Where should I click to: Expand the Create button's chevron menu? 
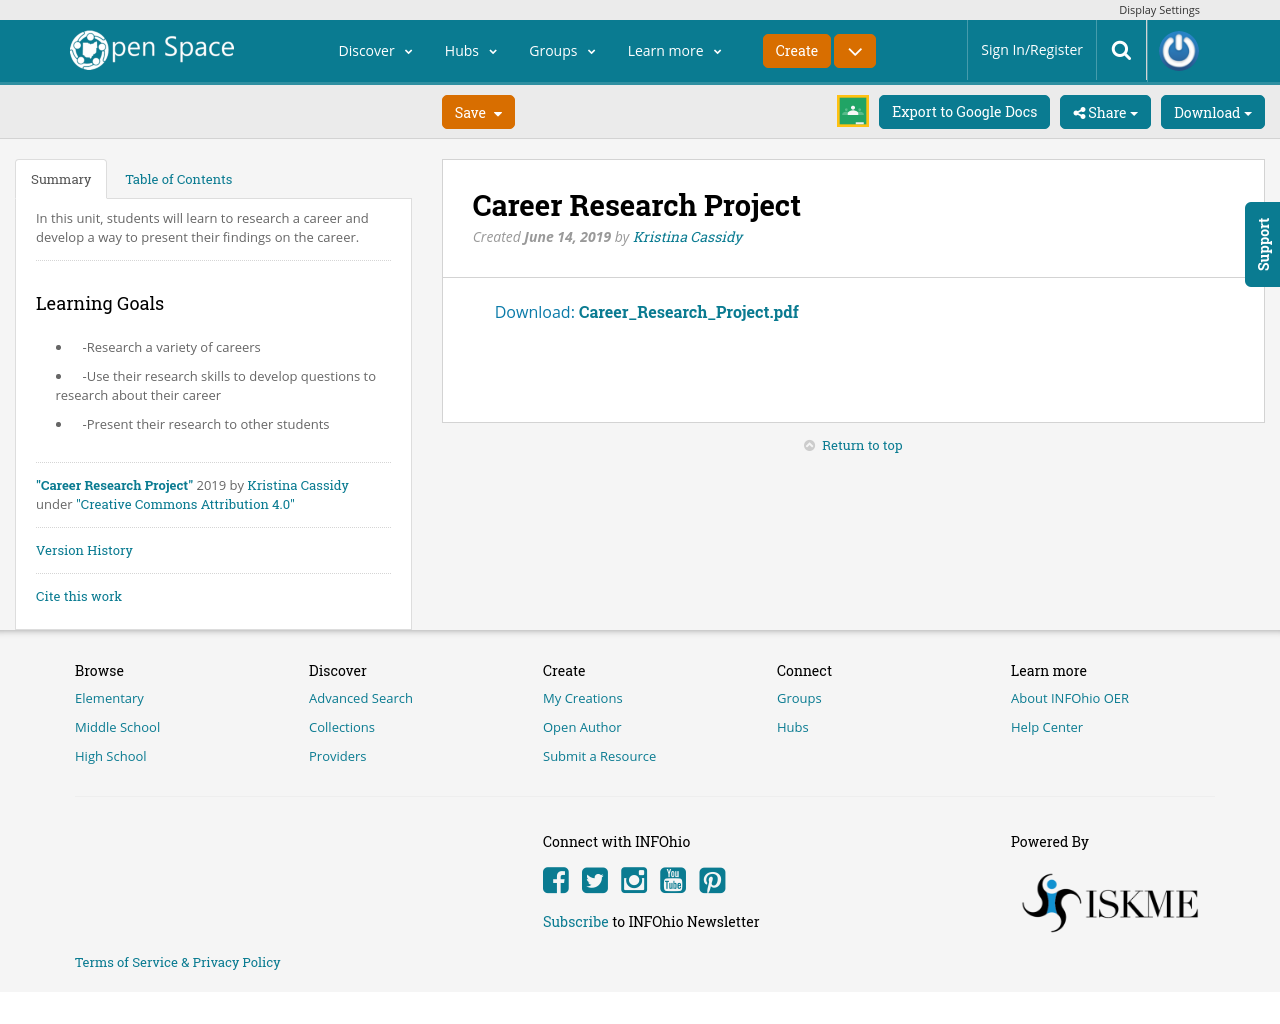pyautogui.click(x=853, y=49)
